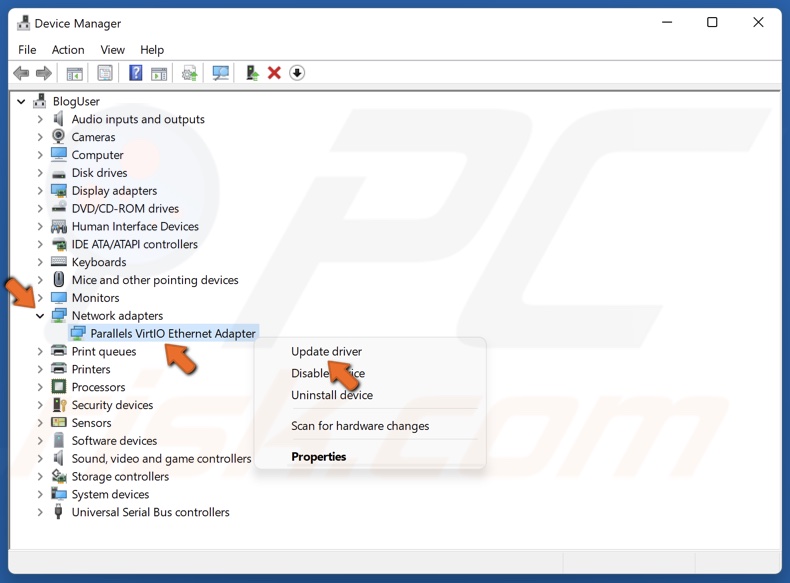Click the BlogUser computer root icon

click(40, 101)
